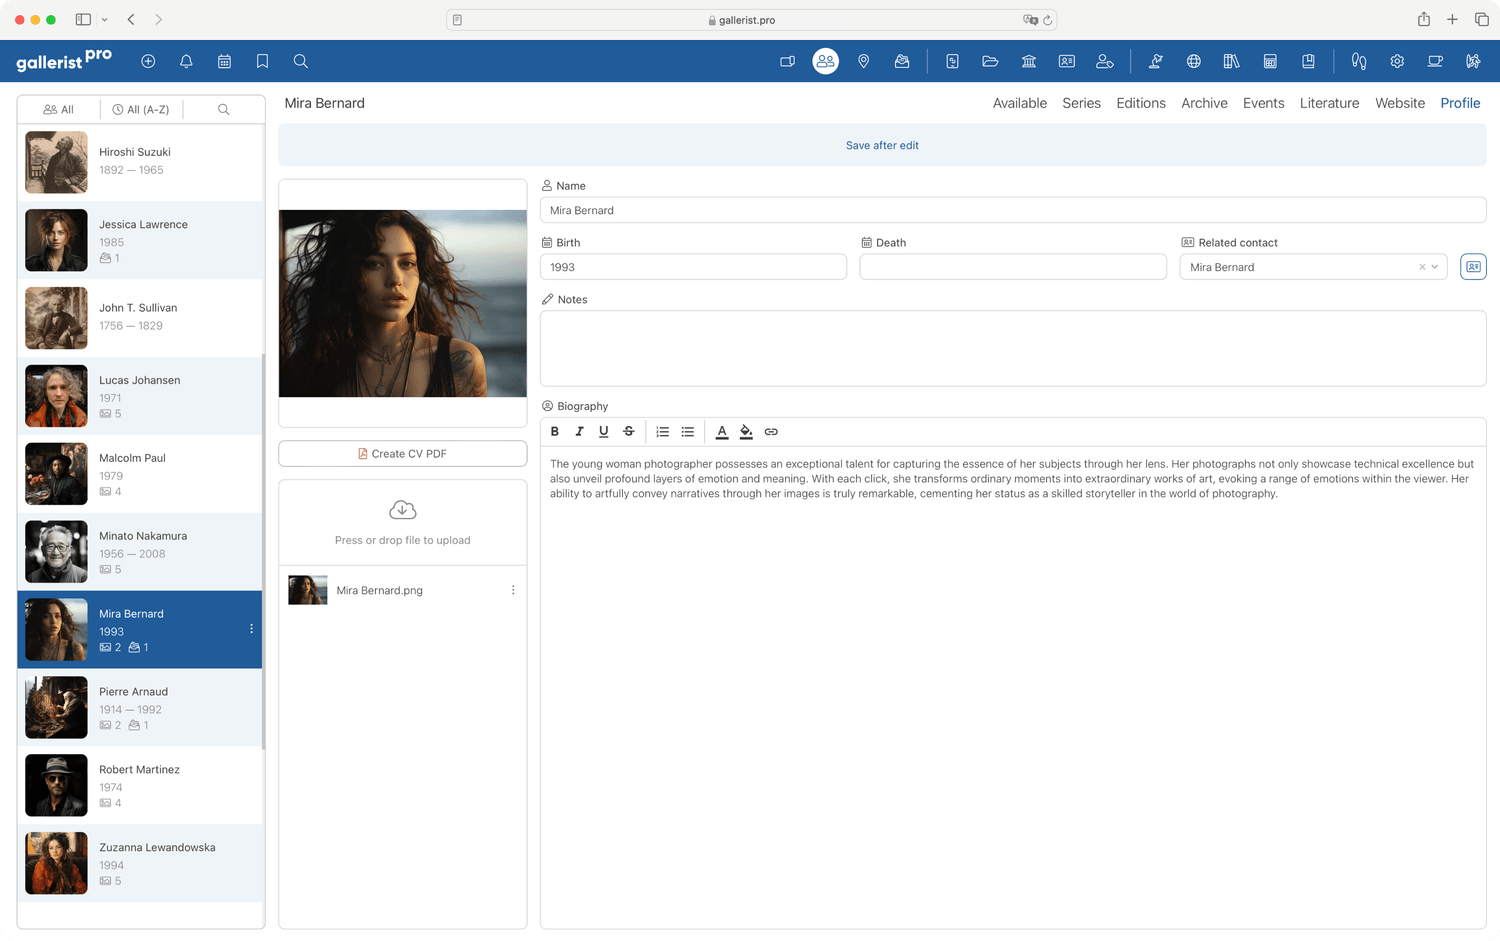Screen dimensions: 1500x941
Task: Toggle underline formatting in Biography editor
Action: [603, 432]
